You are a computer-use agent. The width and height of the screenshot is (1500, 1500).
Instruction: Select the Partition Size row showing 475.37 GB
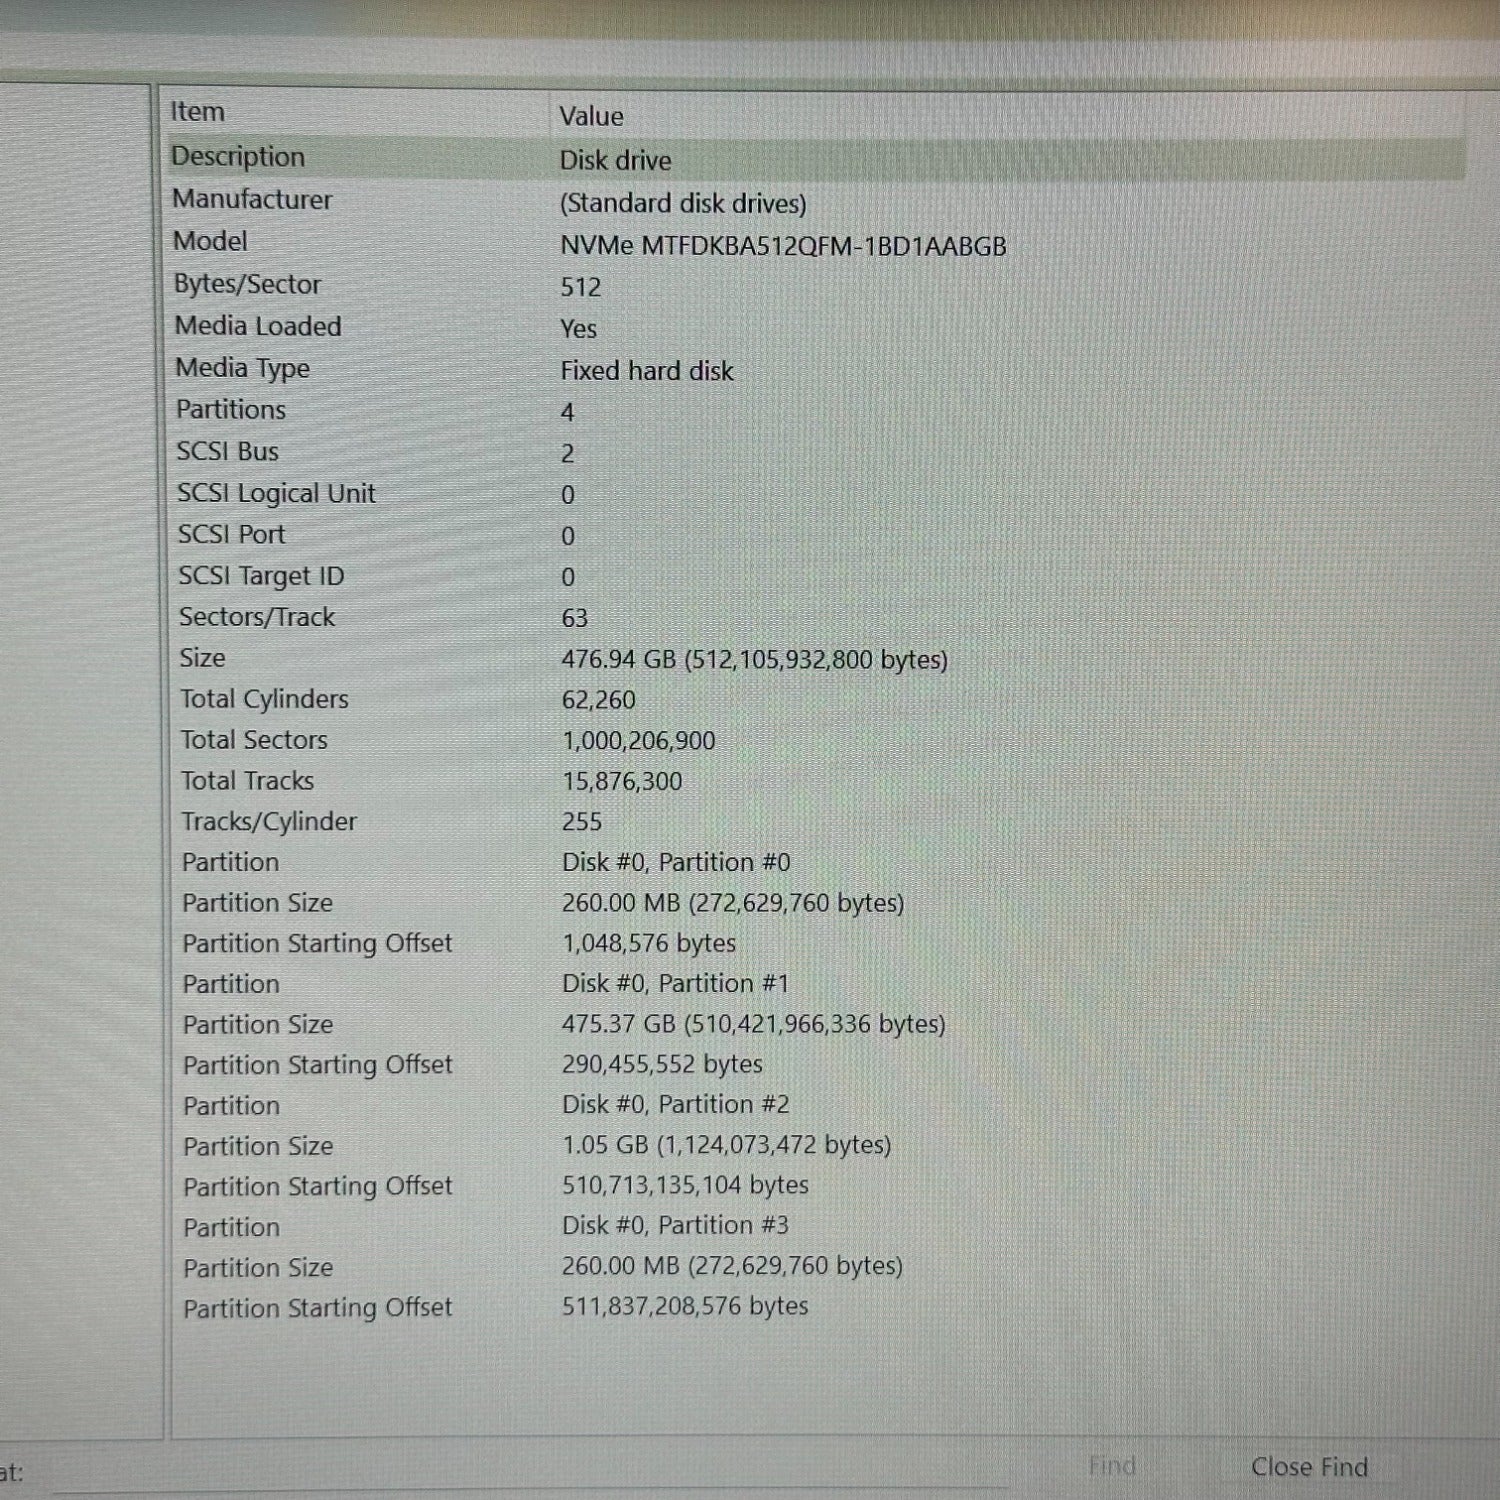pyautogui.click(x=752, y=1025)
